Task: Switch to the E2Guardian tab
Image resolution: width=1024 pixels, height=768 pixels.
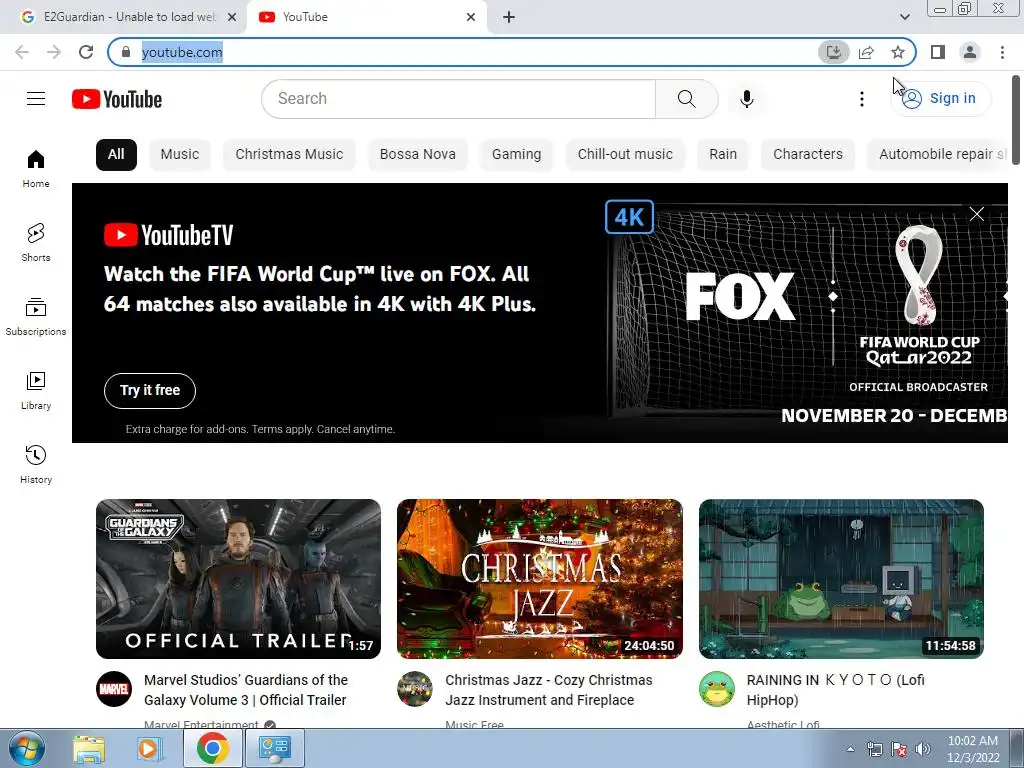Action: (123, 17)
